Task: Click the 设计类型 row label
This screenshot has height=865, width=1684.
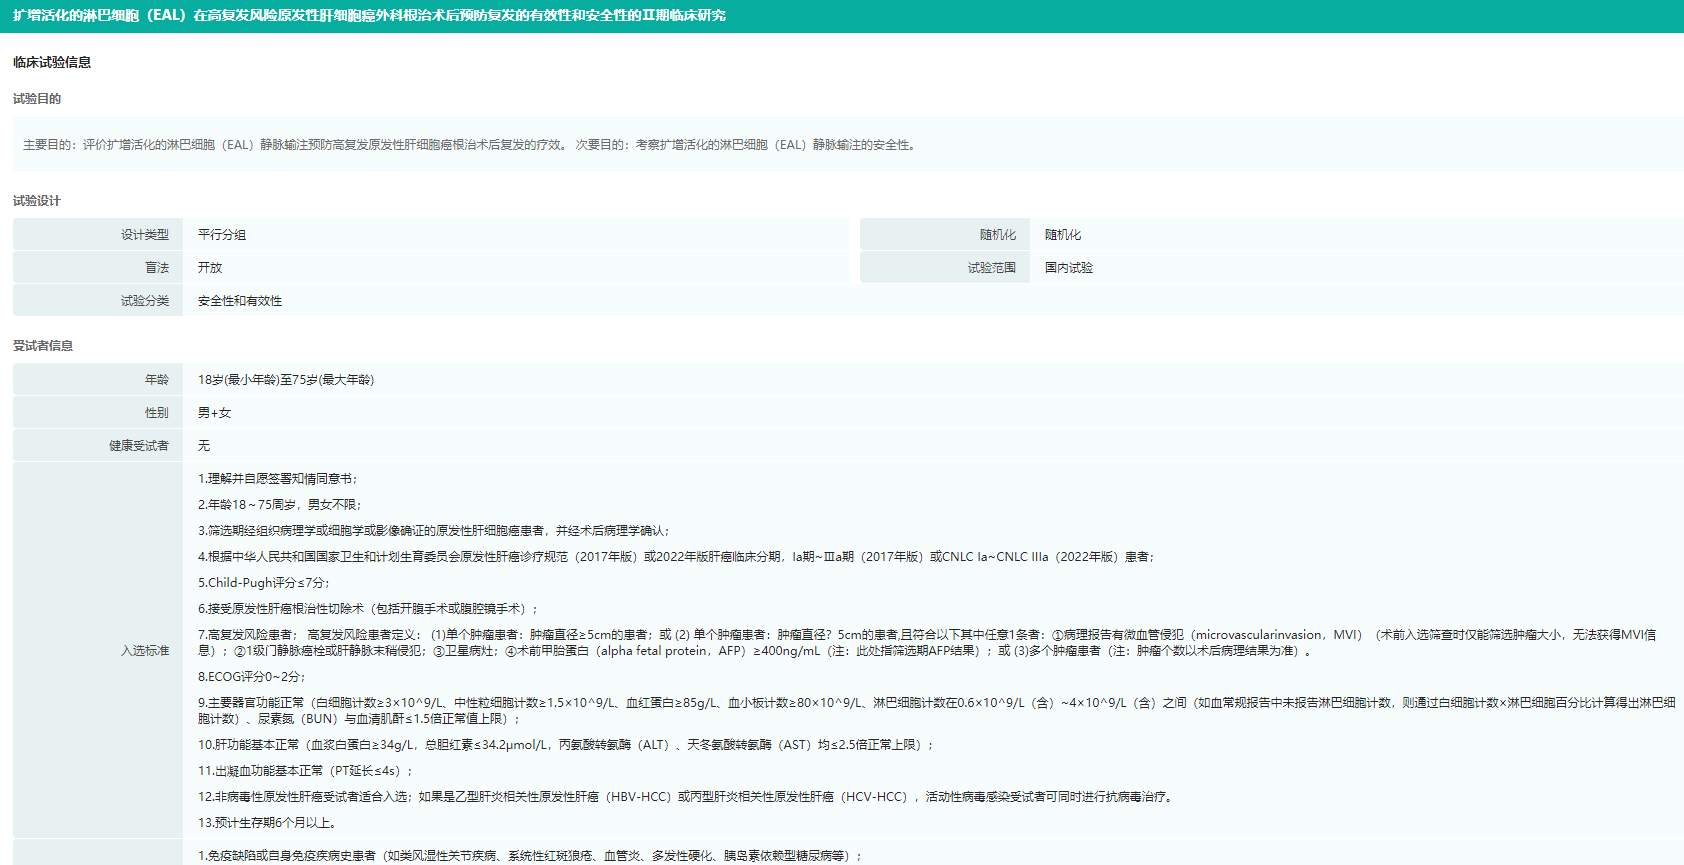Action: [x=145, y=235]
